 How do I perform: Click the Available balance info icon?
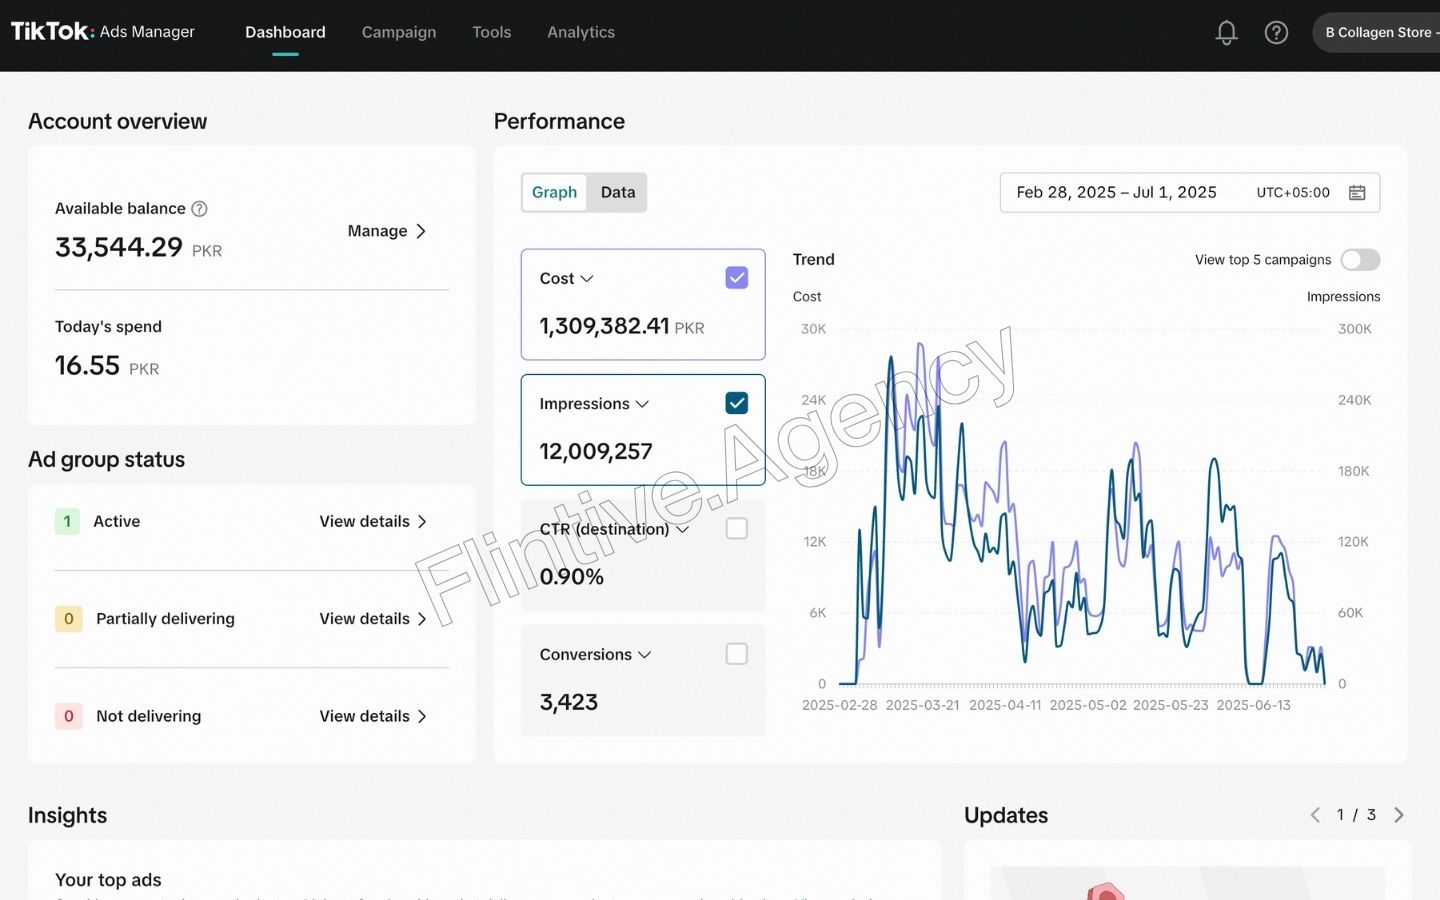[199, 209]
